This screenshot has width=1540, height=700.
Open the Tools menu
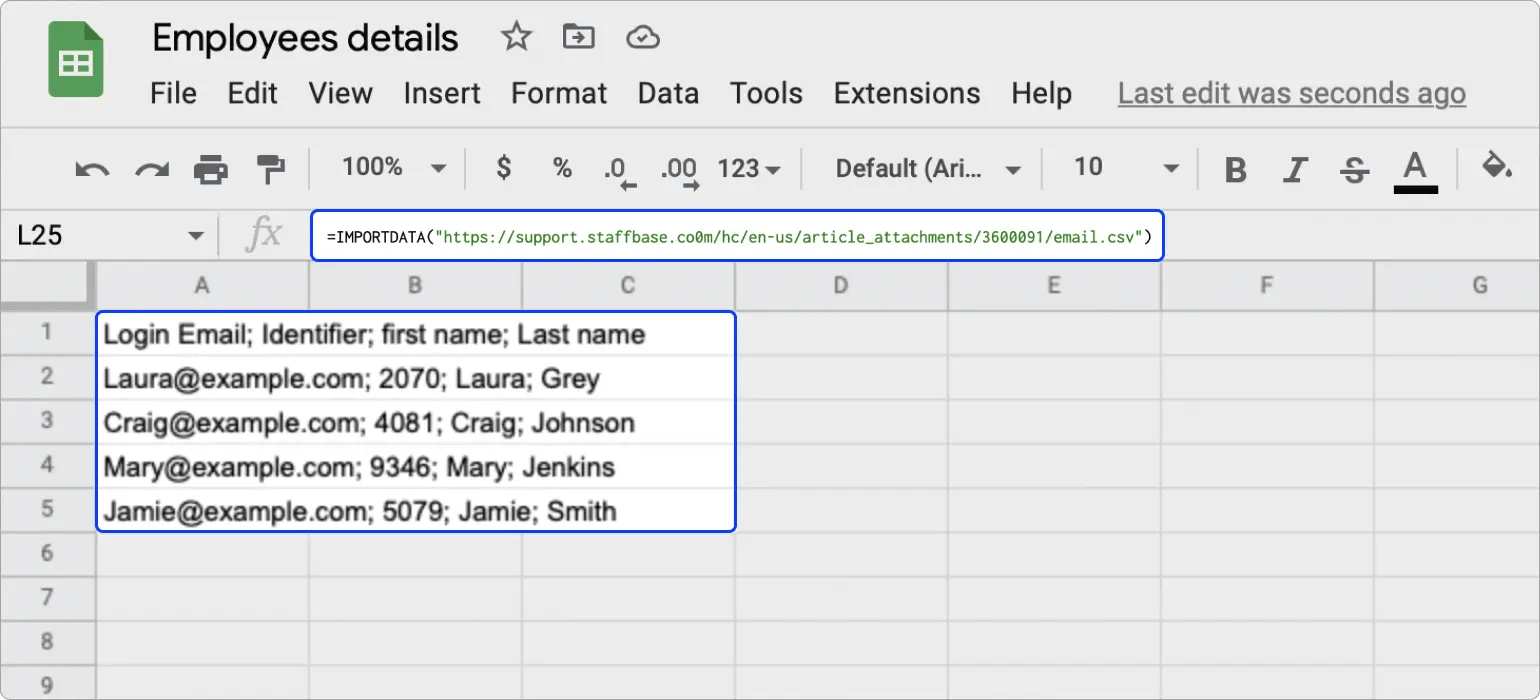766,94
